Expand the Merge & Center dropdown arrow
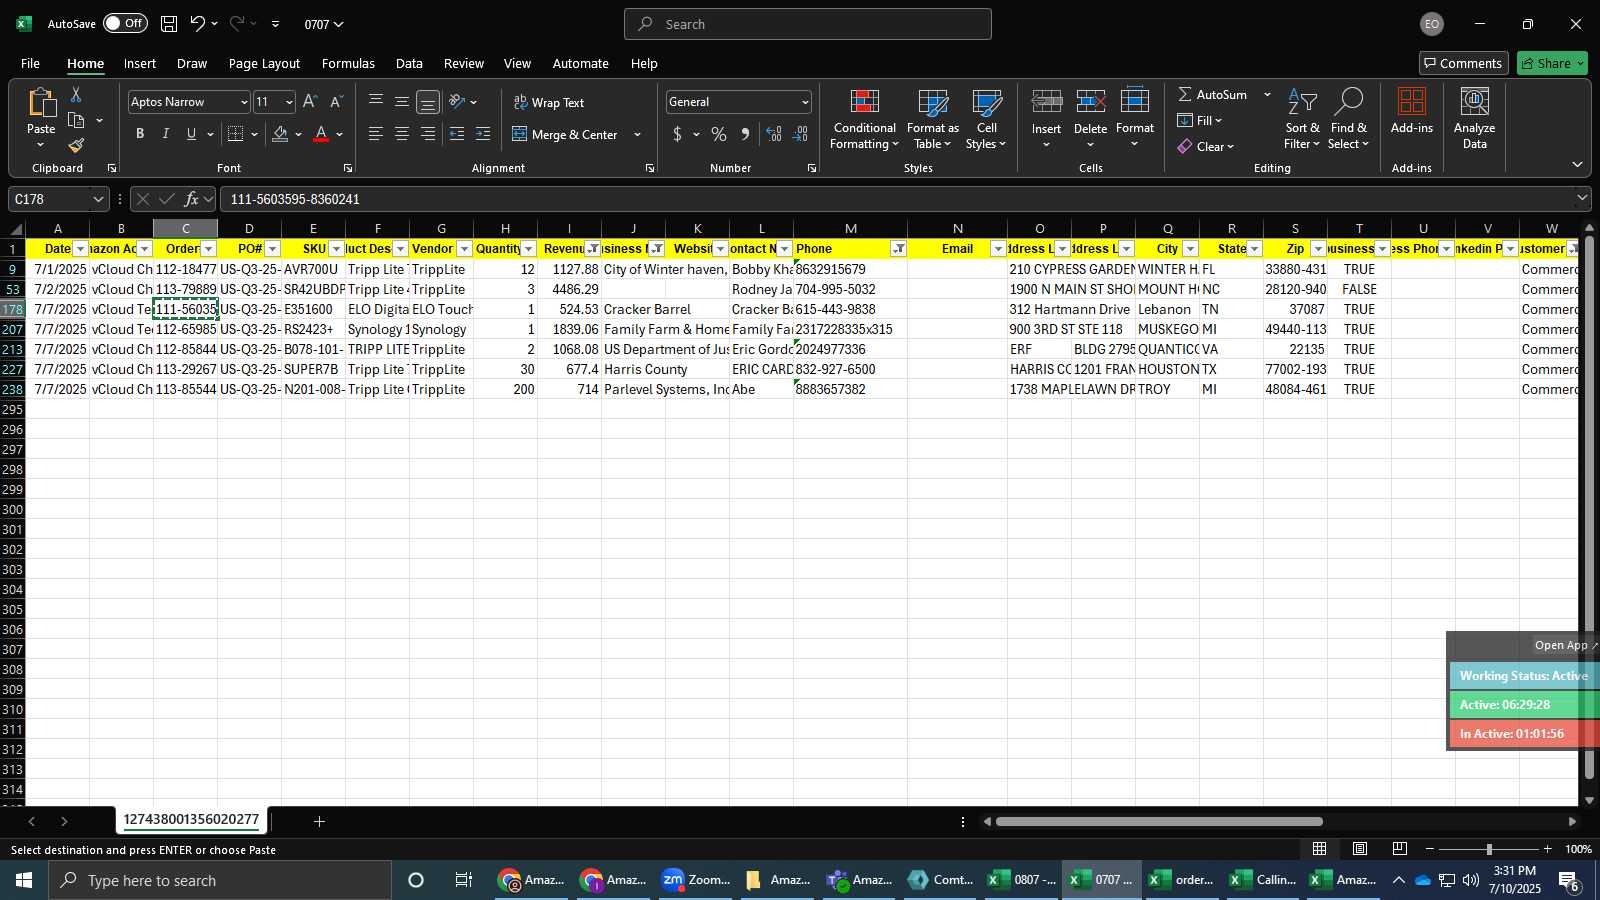Image resolution: width=1600 pixels, height=900 pixels. 638,134
